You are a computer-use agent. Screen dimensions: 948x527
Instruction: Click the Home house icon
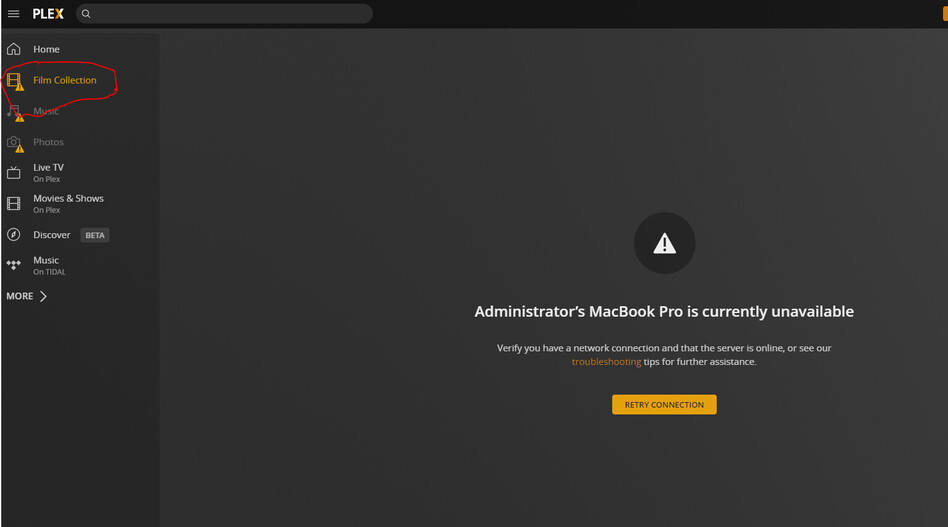pos(14,49)
